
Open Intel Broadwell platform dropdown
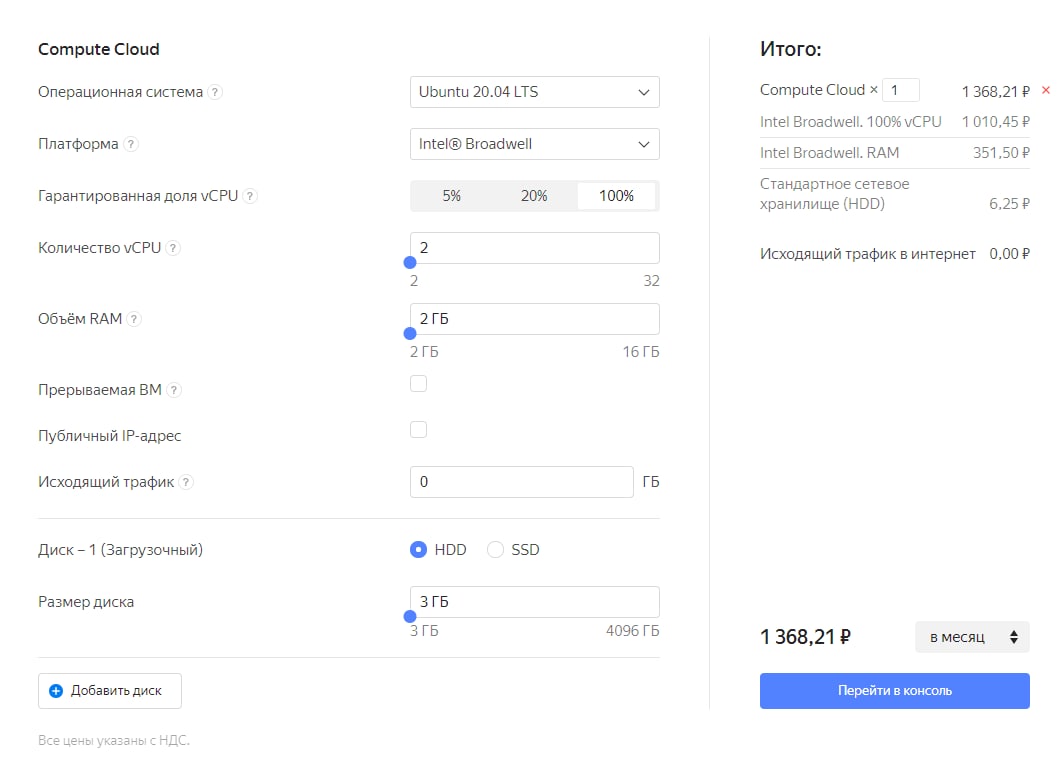click(534, 144)
